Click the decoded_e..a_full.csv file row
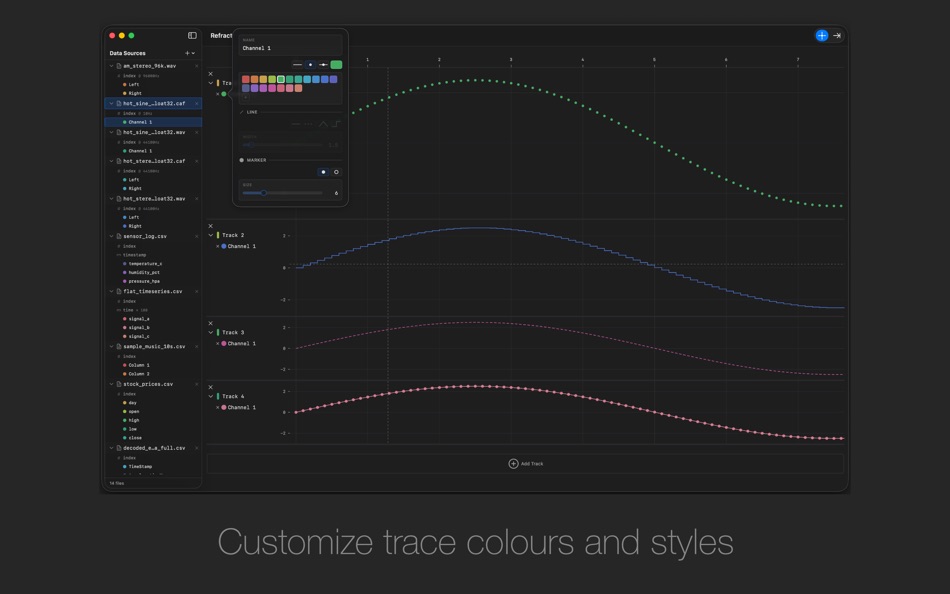Image resolution: width=950 pixels, height=594 pixels. pos(153,449)
